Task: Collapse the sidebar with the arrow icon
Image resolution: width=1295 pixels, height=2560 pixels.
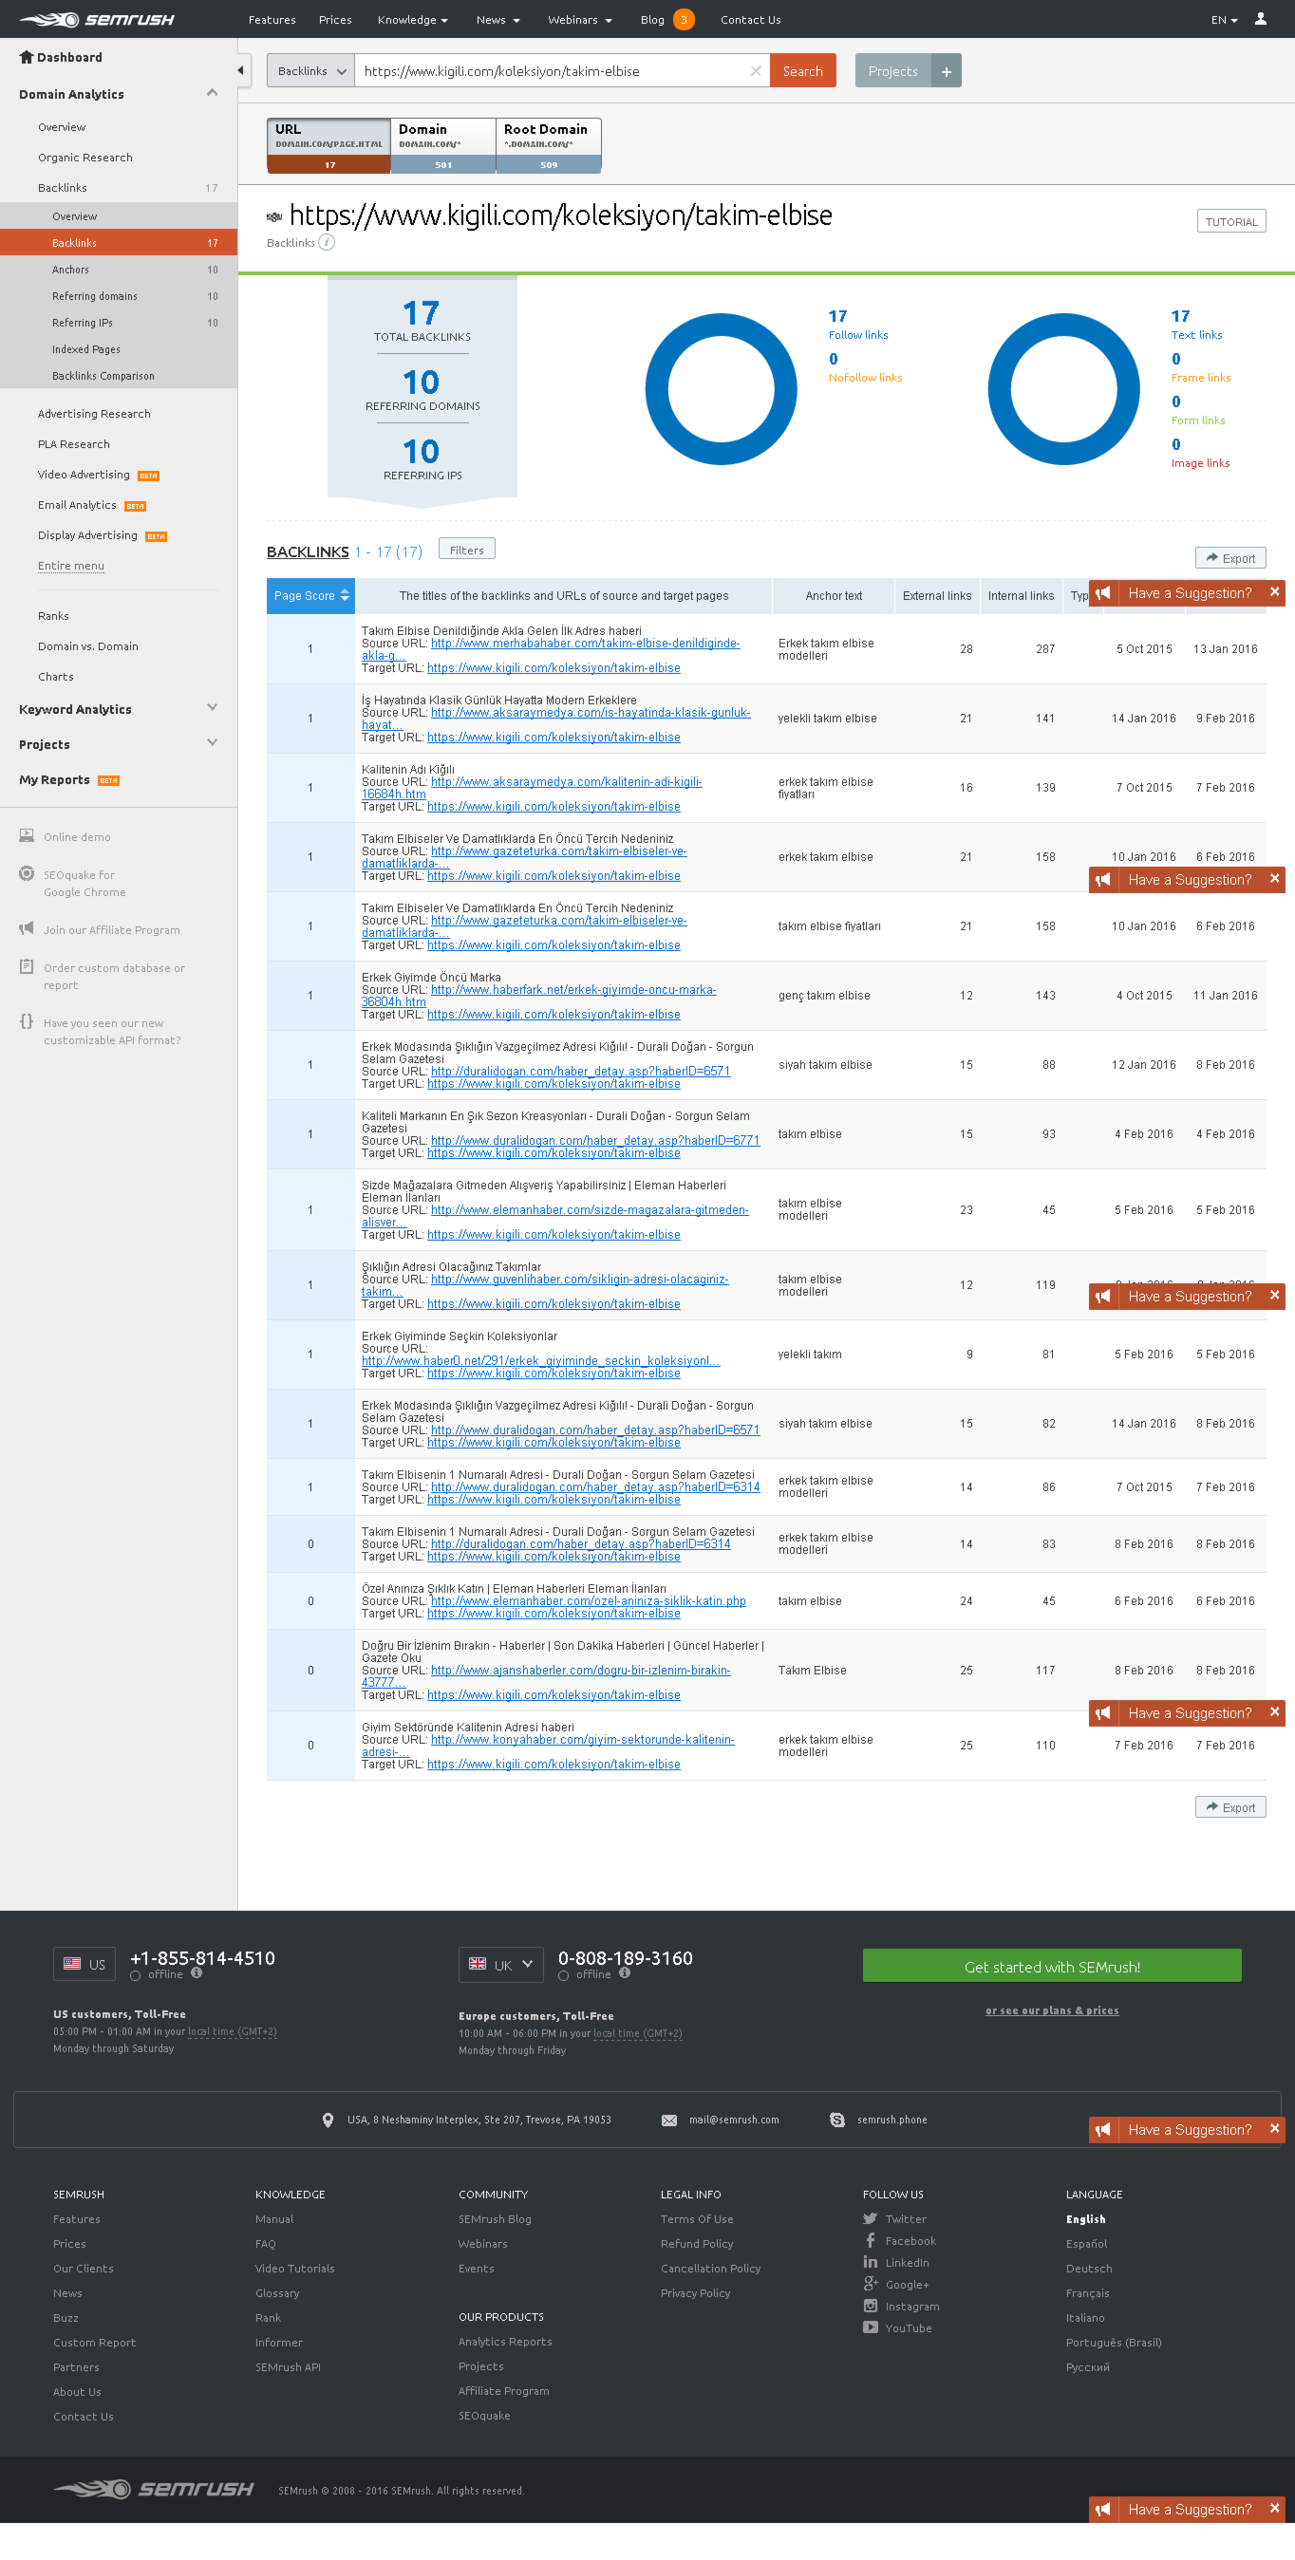Action: [240, 70]
